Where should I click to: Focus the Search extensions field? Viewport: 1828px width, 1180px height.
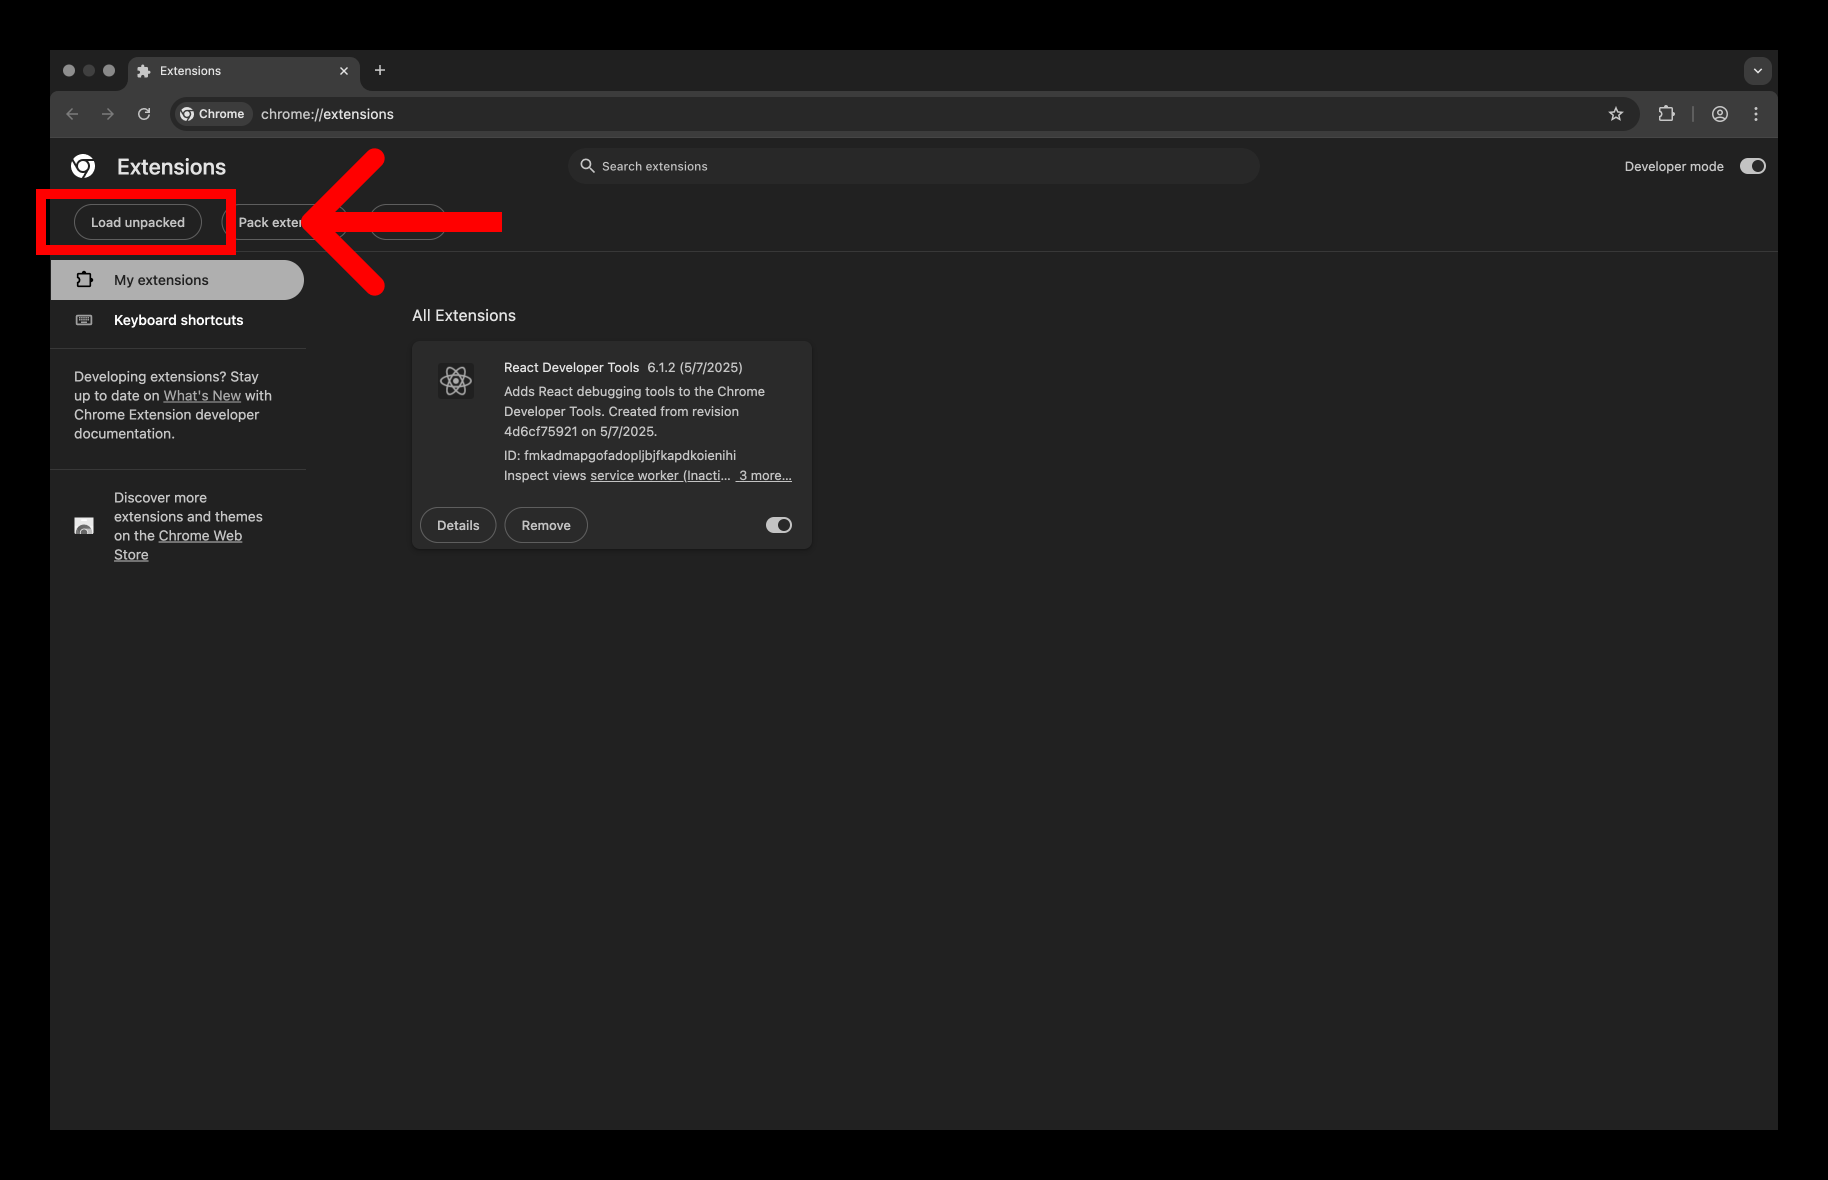click(x=914, y=166)
